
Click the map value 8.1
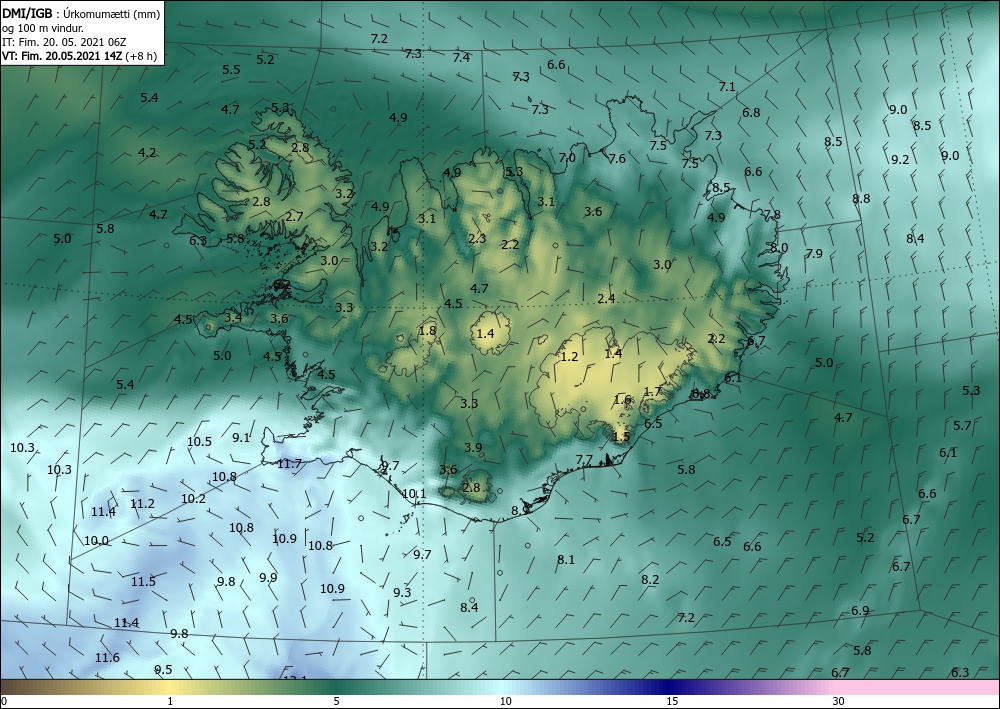(x=566, y=560)
